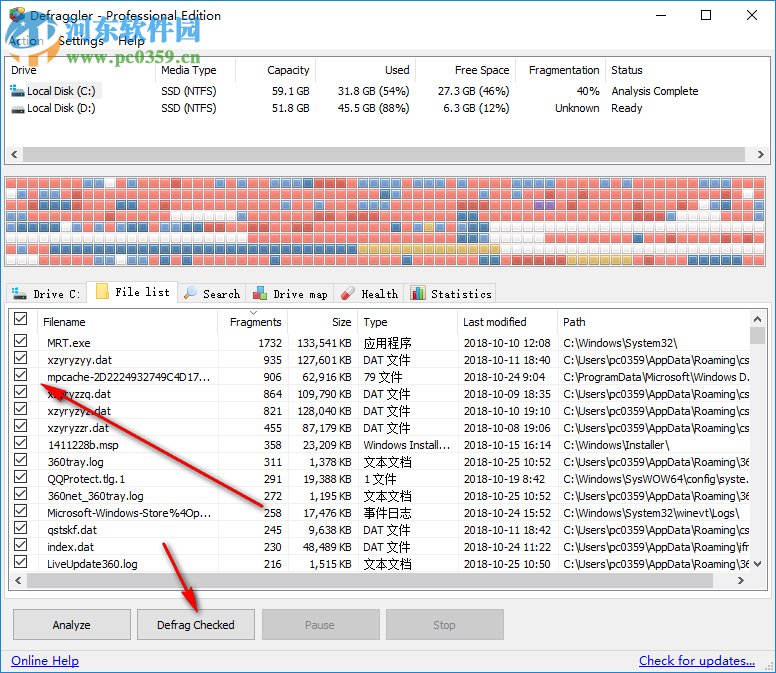
Task: Click the "Analysis Complete" status text
Action: (x=655, y=91)
